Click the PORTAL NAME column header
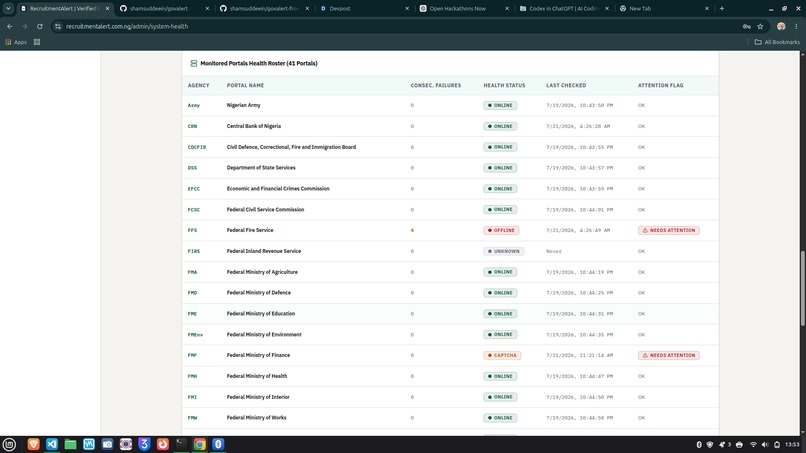 [x=245, y=85]
